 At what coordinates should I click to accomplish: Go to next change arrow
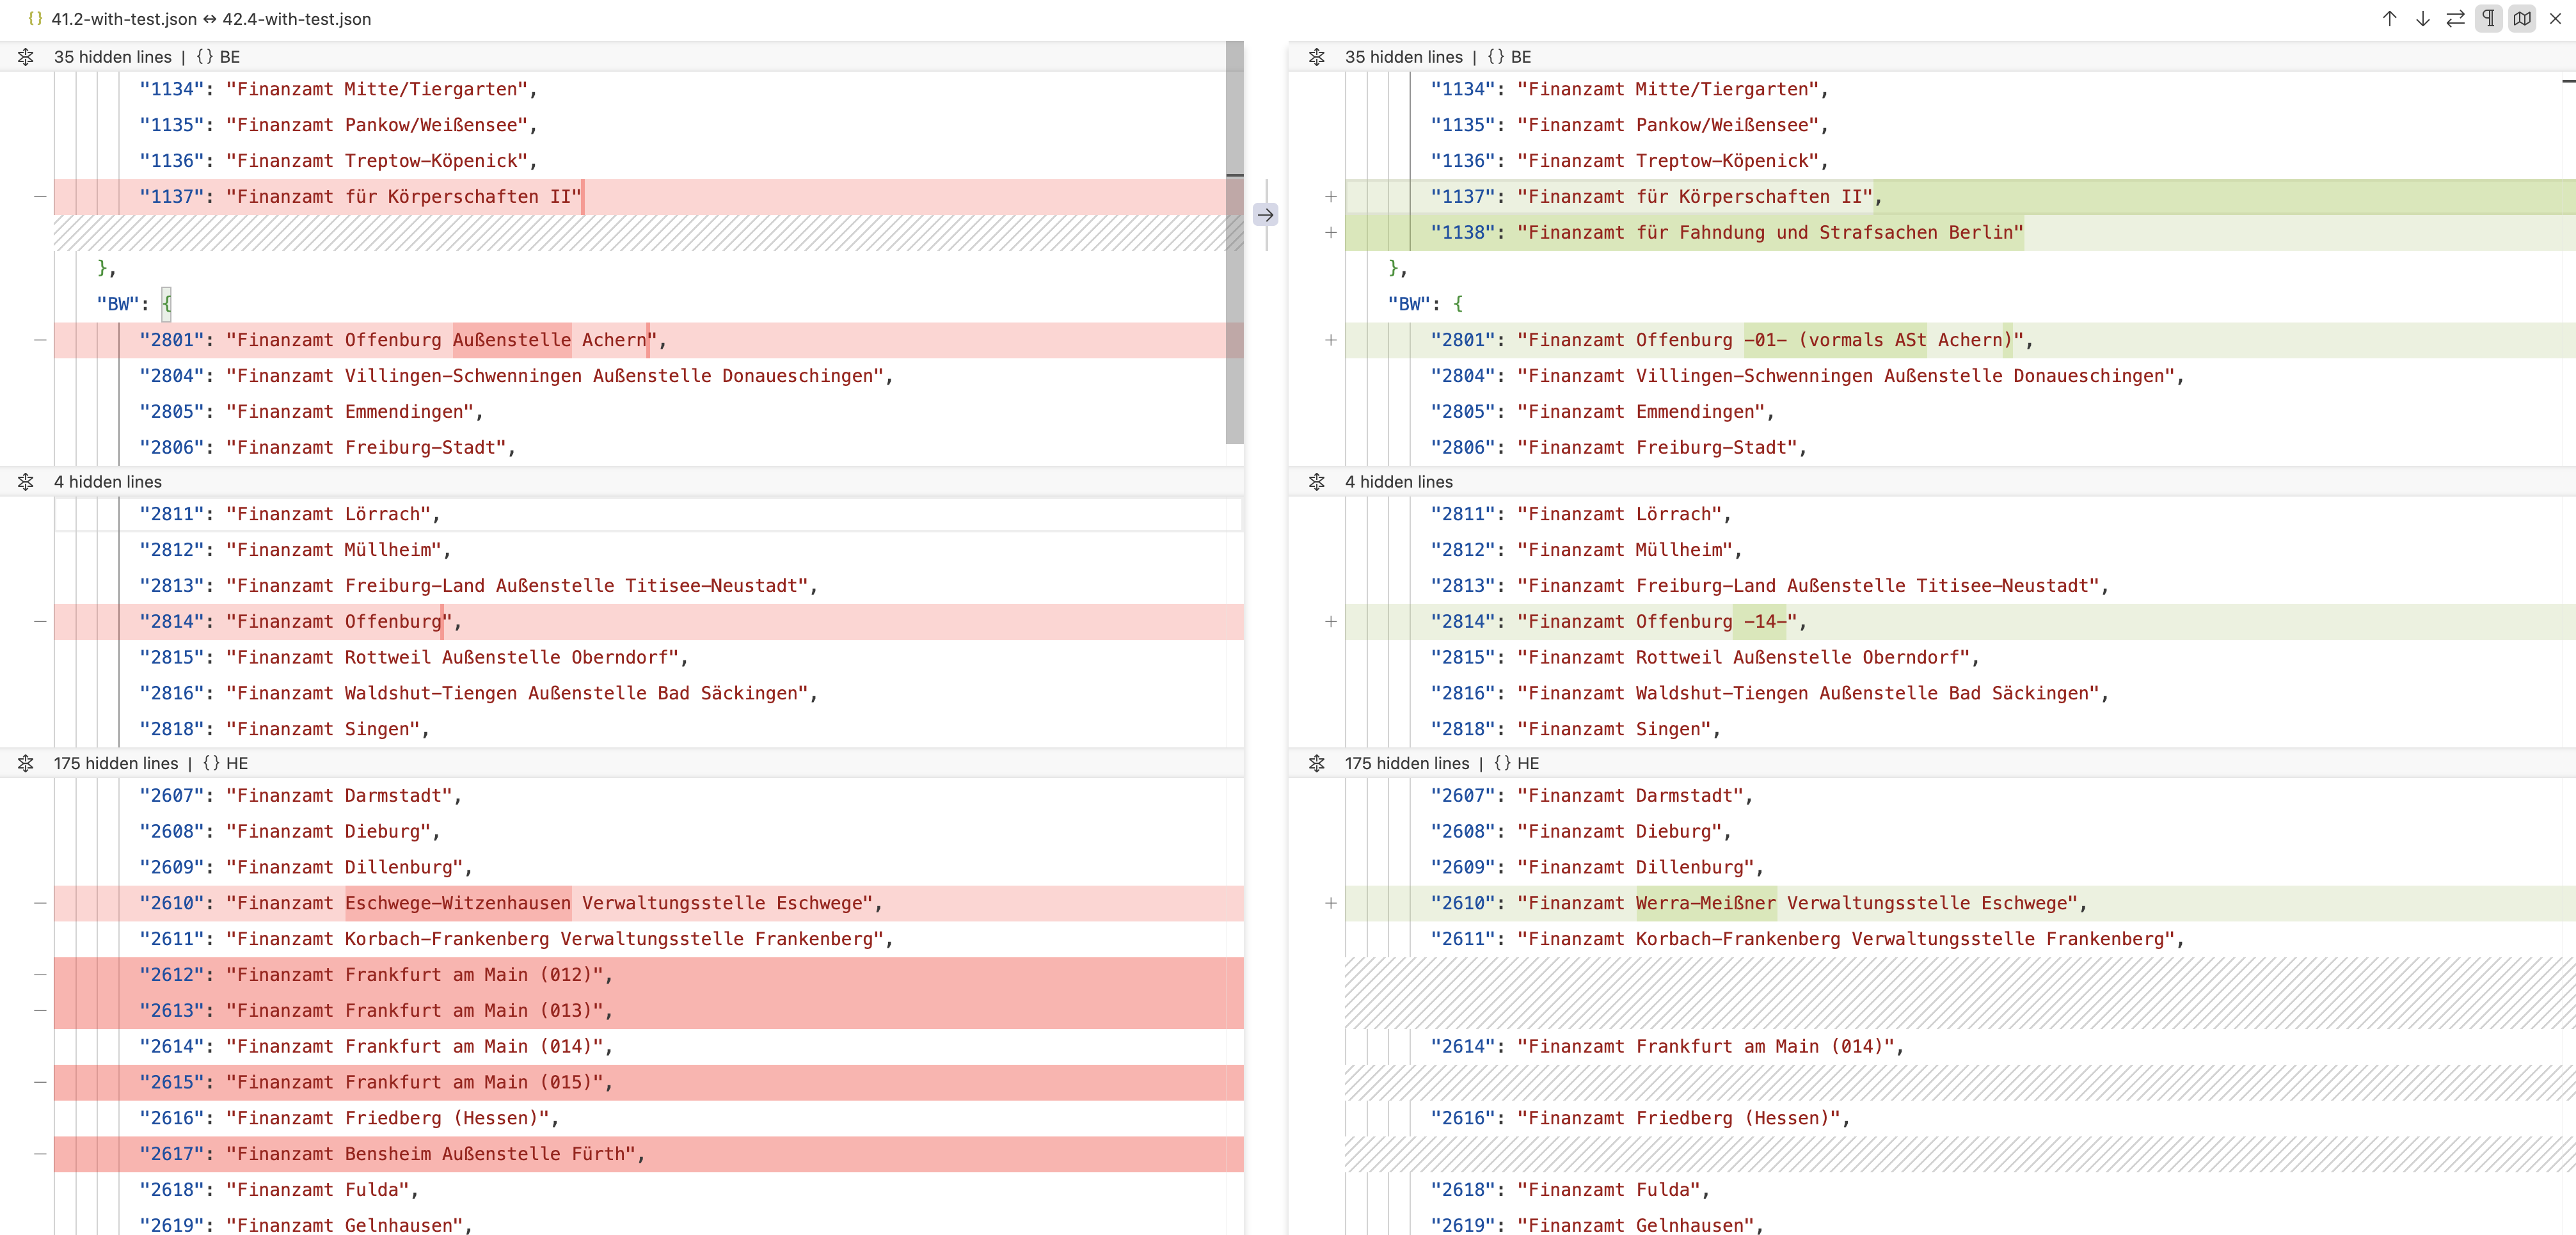point(2422,19)
